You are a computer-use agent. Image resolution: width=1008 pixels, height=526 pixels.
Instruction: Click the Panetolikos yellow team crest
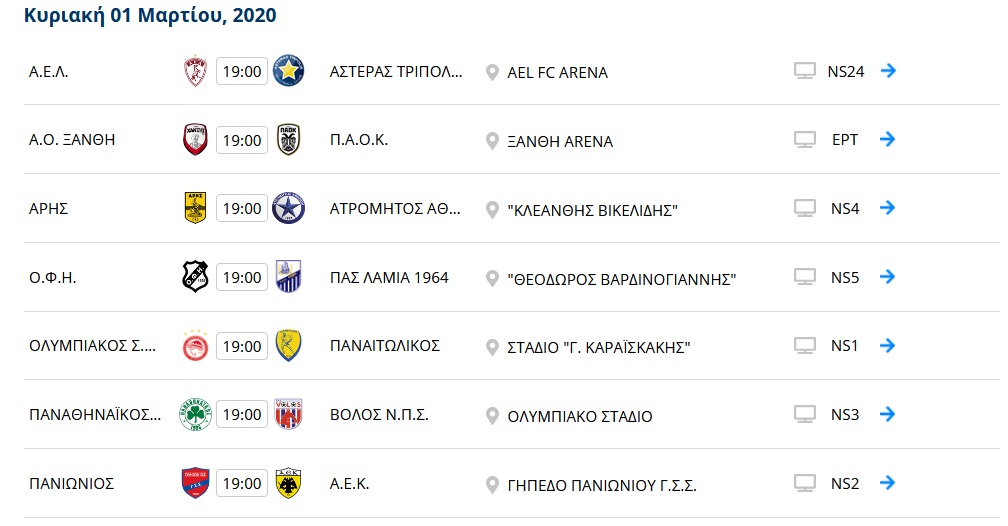click(289, 346)
